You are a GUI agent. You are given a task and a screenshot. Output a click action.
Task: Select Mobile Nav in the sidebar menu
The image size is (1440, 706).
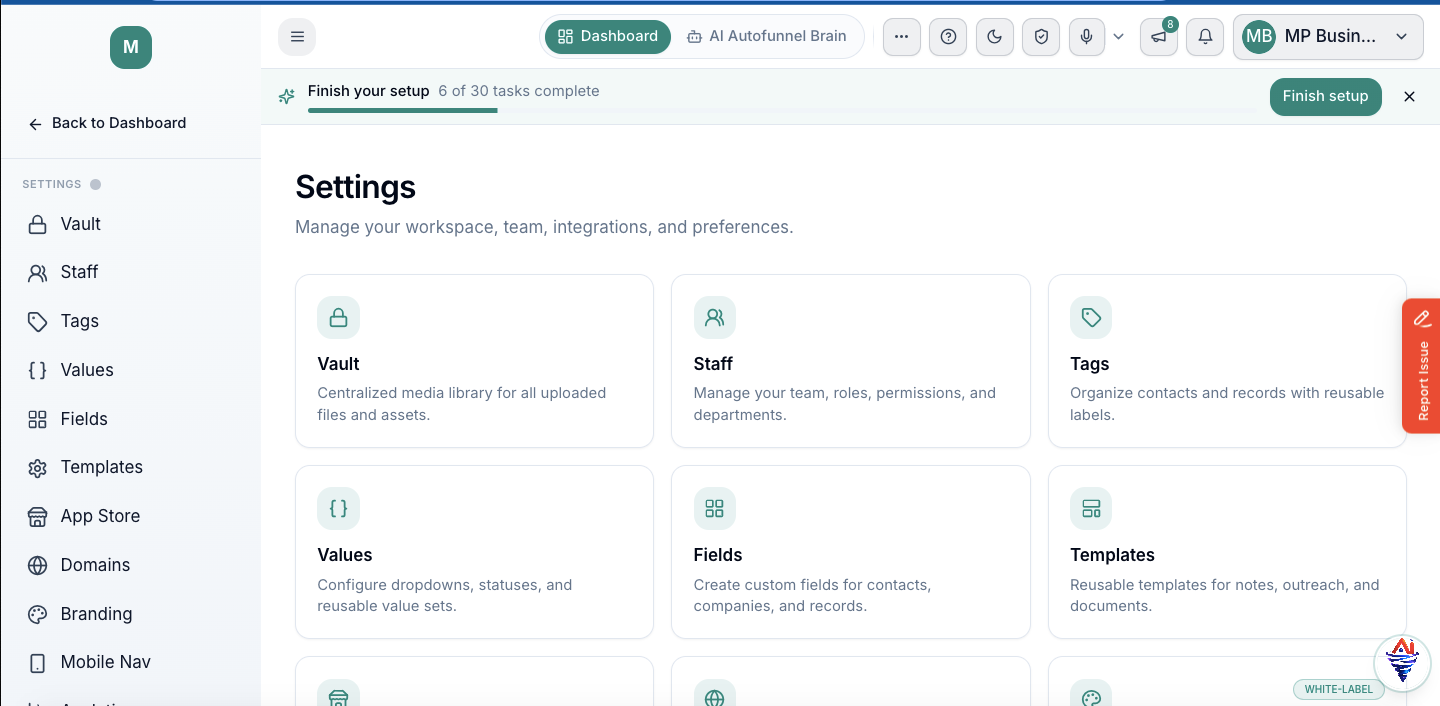tap(130, 662)
